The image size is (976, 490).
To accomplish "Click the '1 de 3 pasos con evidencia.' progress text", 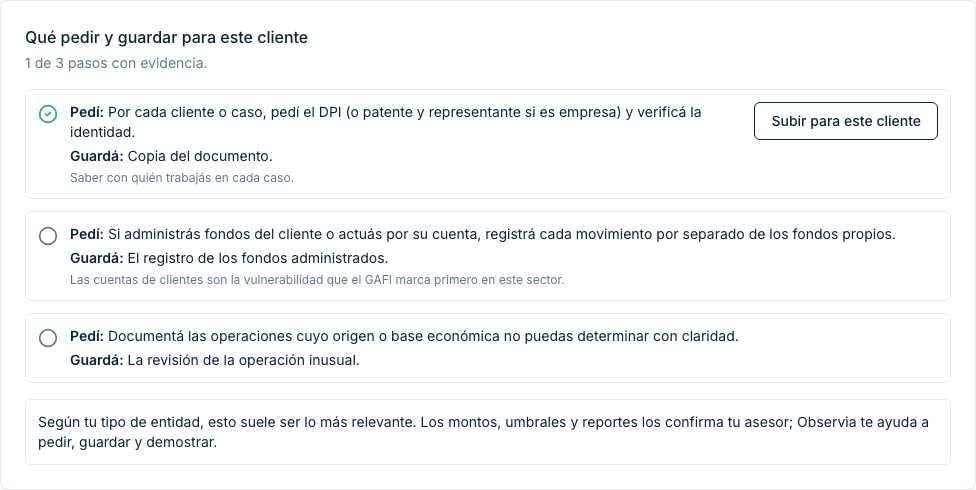I will click(116, 63).
